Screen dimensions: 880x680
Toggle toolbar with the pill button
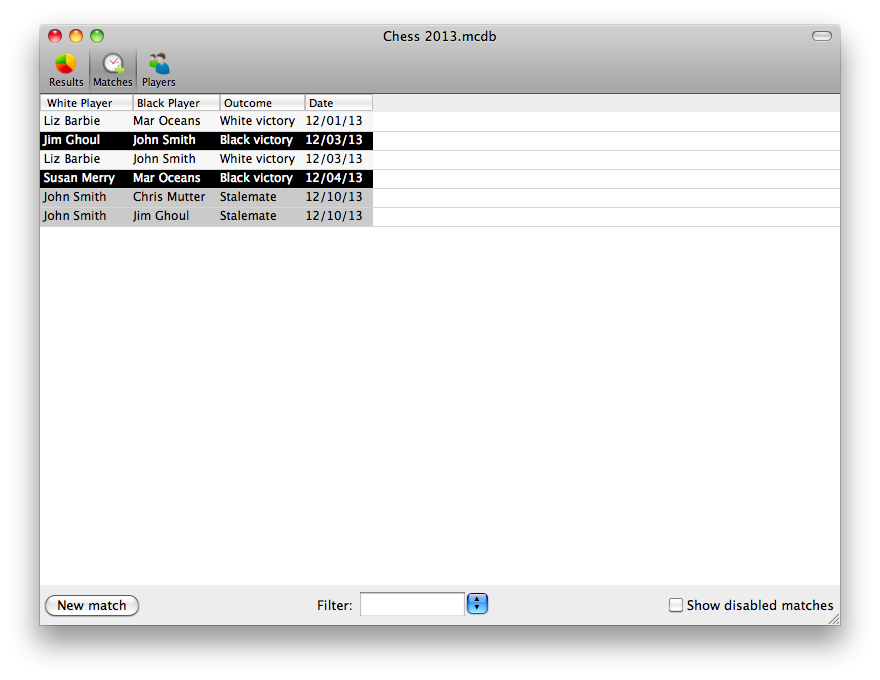coord(822,36)
